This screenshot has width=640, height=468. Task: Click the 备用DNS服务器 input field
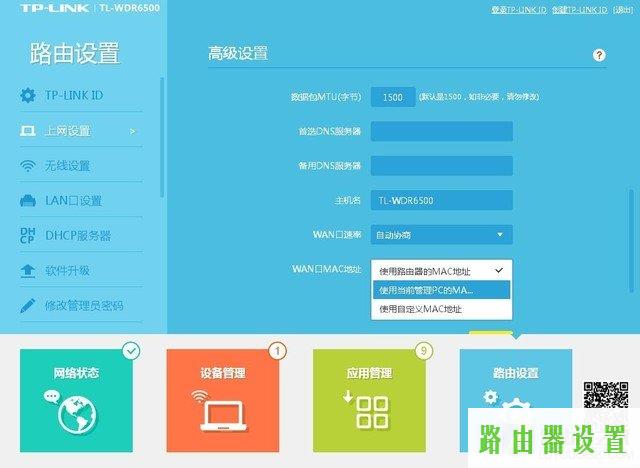(442, 166)
